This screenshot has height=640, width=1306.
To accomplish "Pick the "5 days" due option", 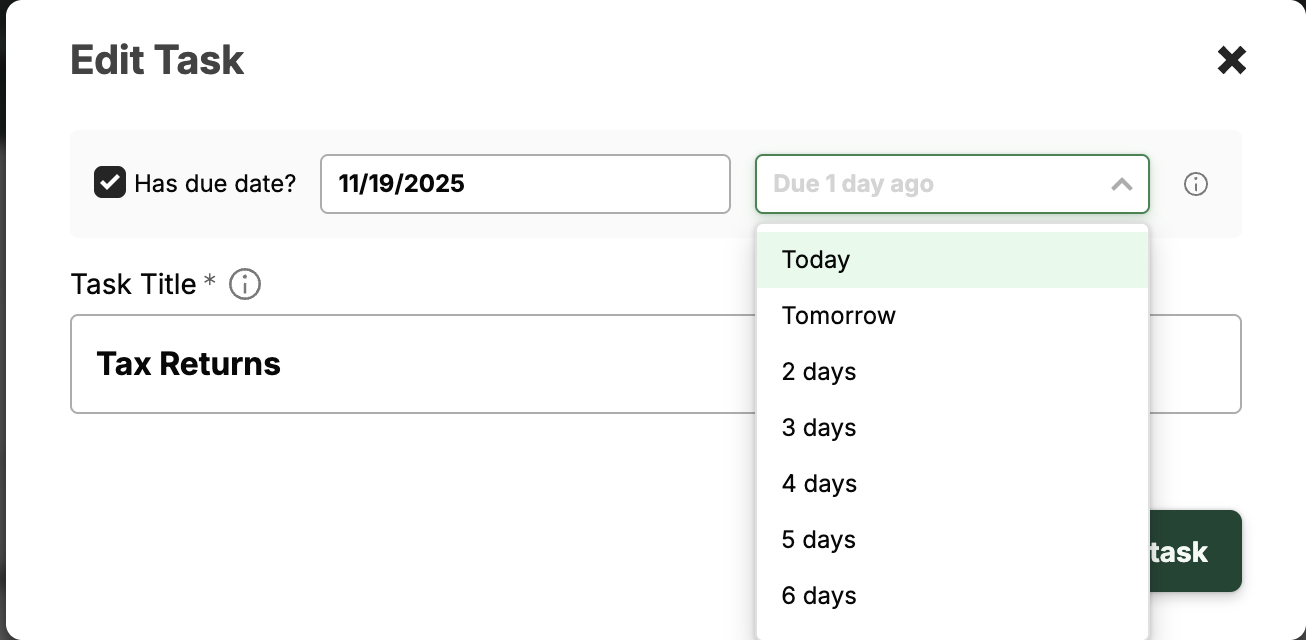I will [819, 540].
